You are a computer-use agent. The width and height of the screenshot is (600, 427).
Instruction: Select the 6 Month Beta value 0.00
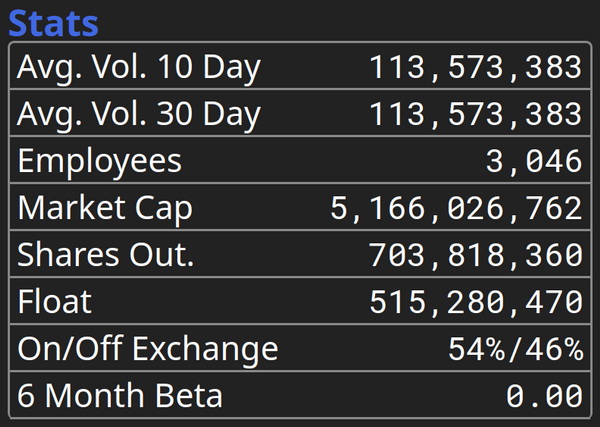pyautogui.click(x=543, y=396)
